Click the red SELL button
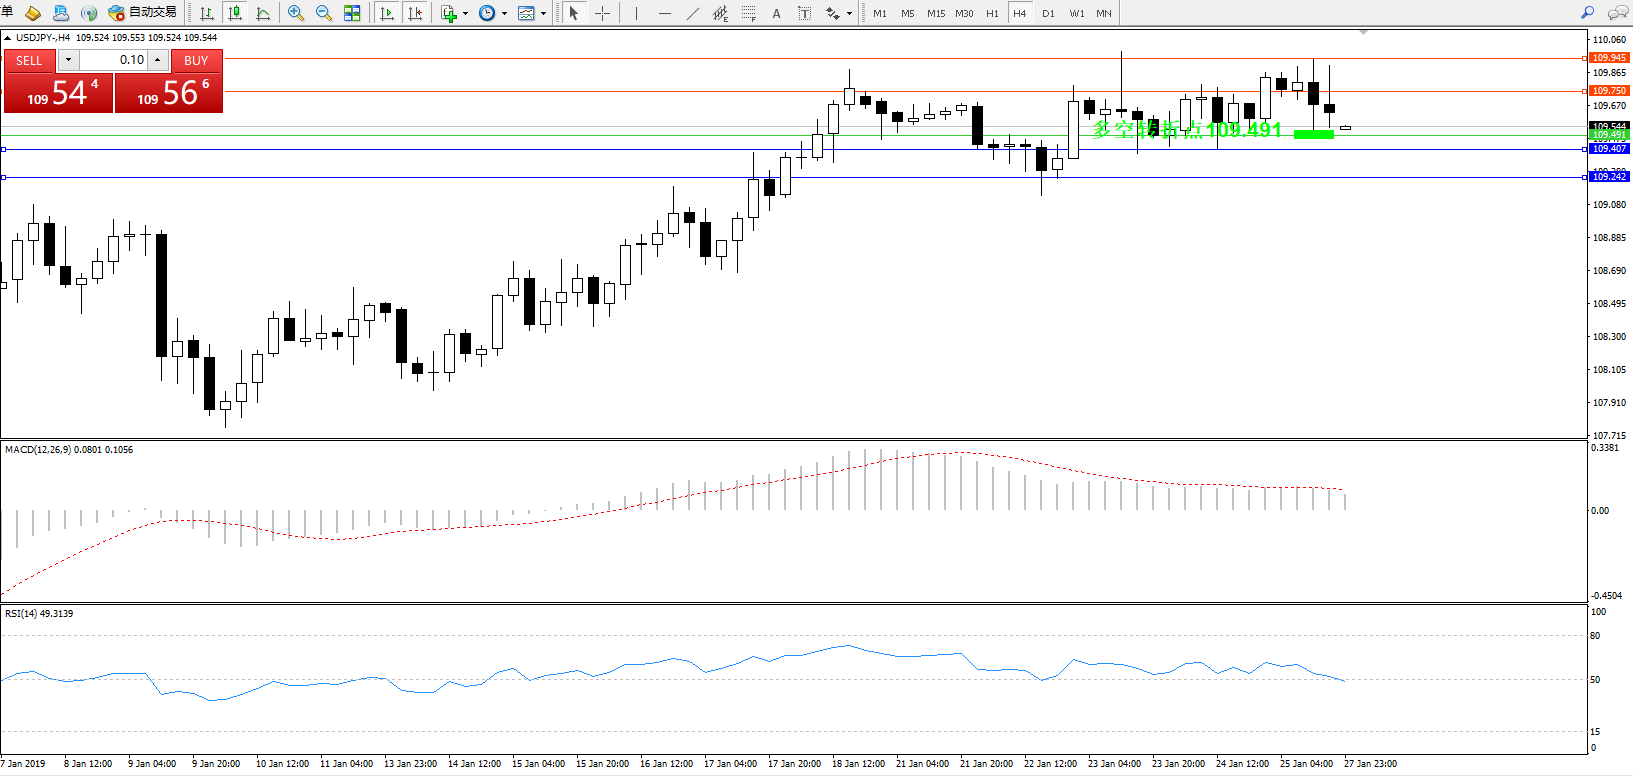The image size is (1633, 776). point(29,60)
